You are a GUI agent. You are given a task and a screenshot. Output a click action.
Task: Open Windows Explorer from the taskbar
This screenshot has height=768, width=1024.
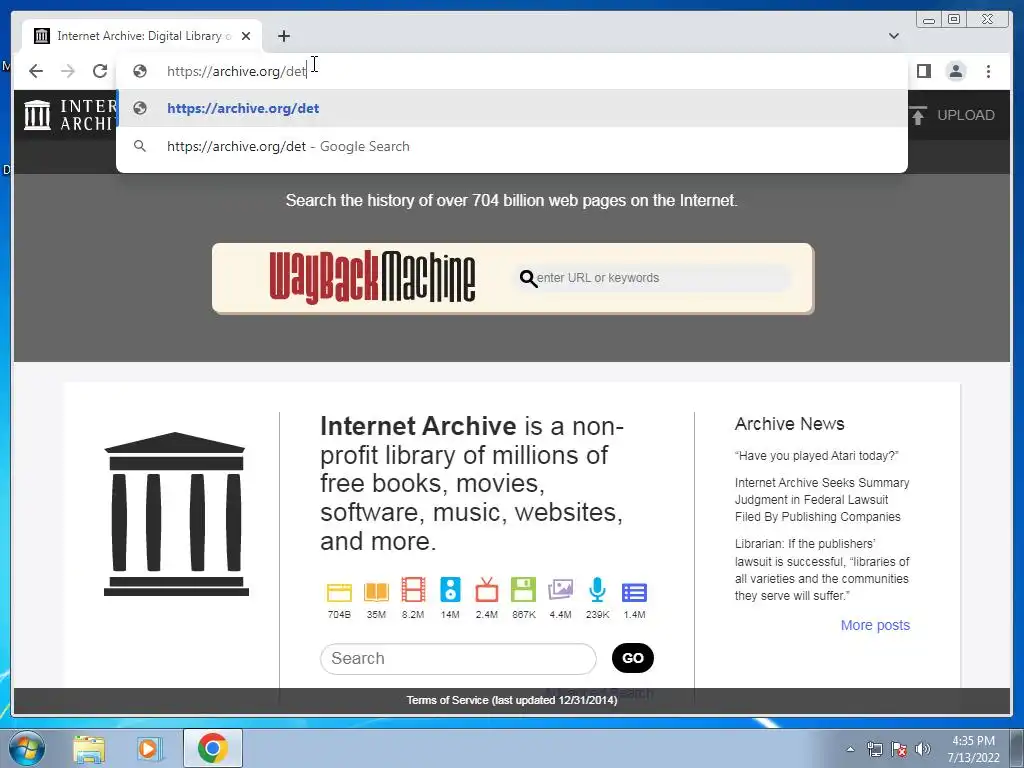[x=89, y=748]
